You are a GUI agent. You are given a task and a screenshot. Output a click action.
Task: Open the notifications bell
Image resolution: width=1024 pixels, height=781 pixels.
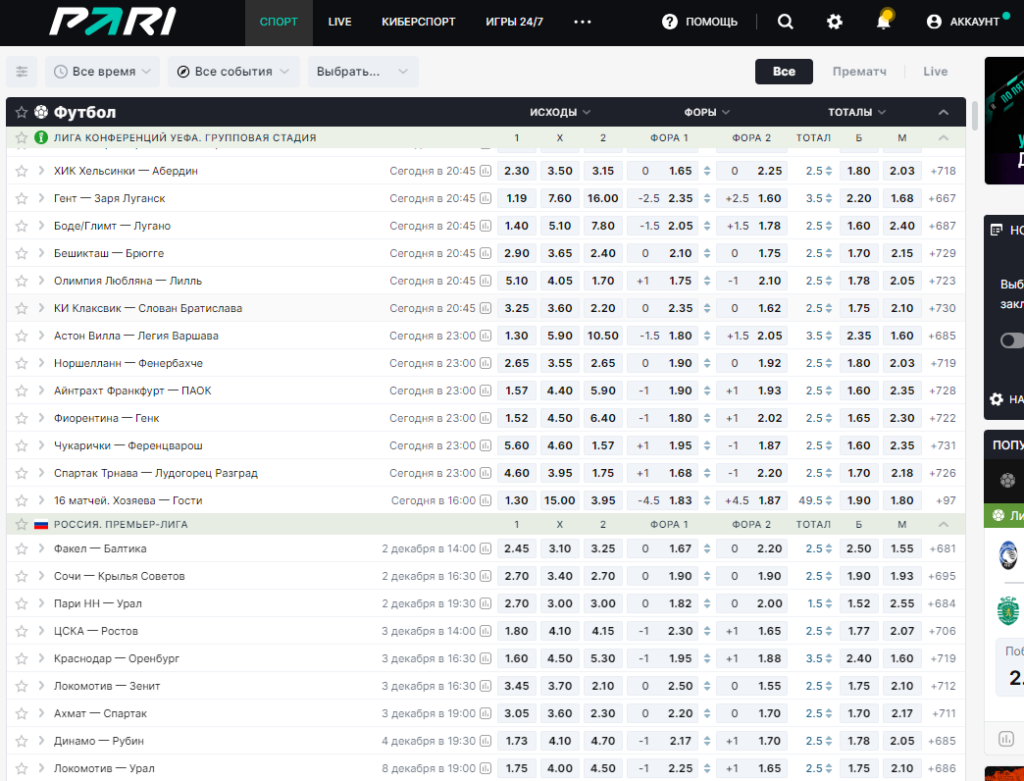pos(884,21)
